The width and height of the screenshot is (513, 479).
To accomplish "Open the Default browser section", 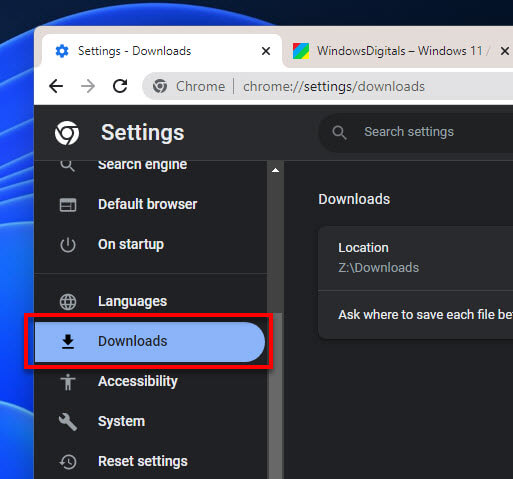I will pyautogui.click(x=150, y=205).
